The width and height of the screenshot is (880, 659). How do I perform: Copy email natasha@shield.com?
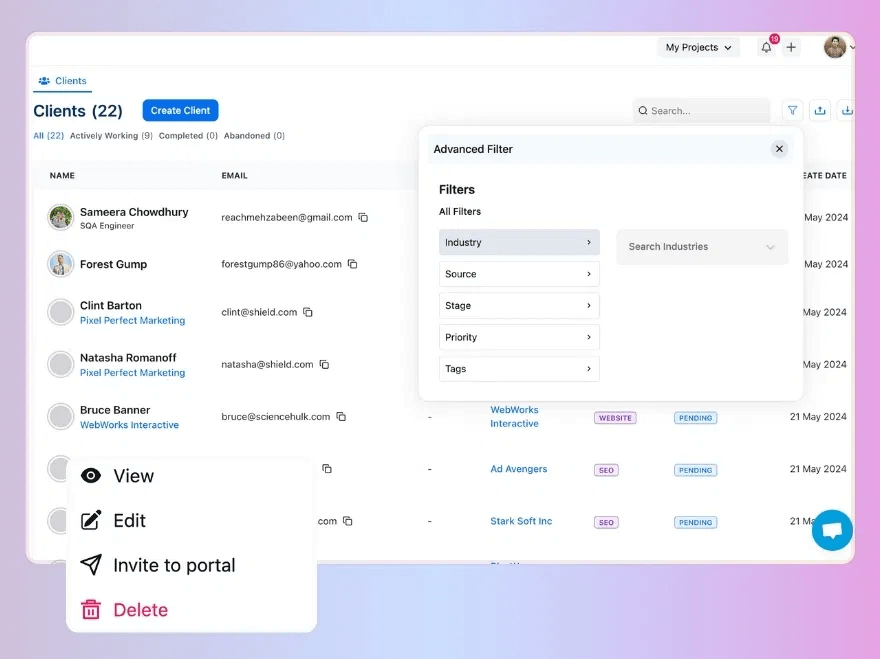[324, 364]
